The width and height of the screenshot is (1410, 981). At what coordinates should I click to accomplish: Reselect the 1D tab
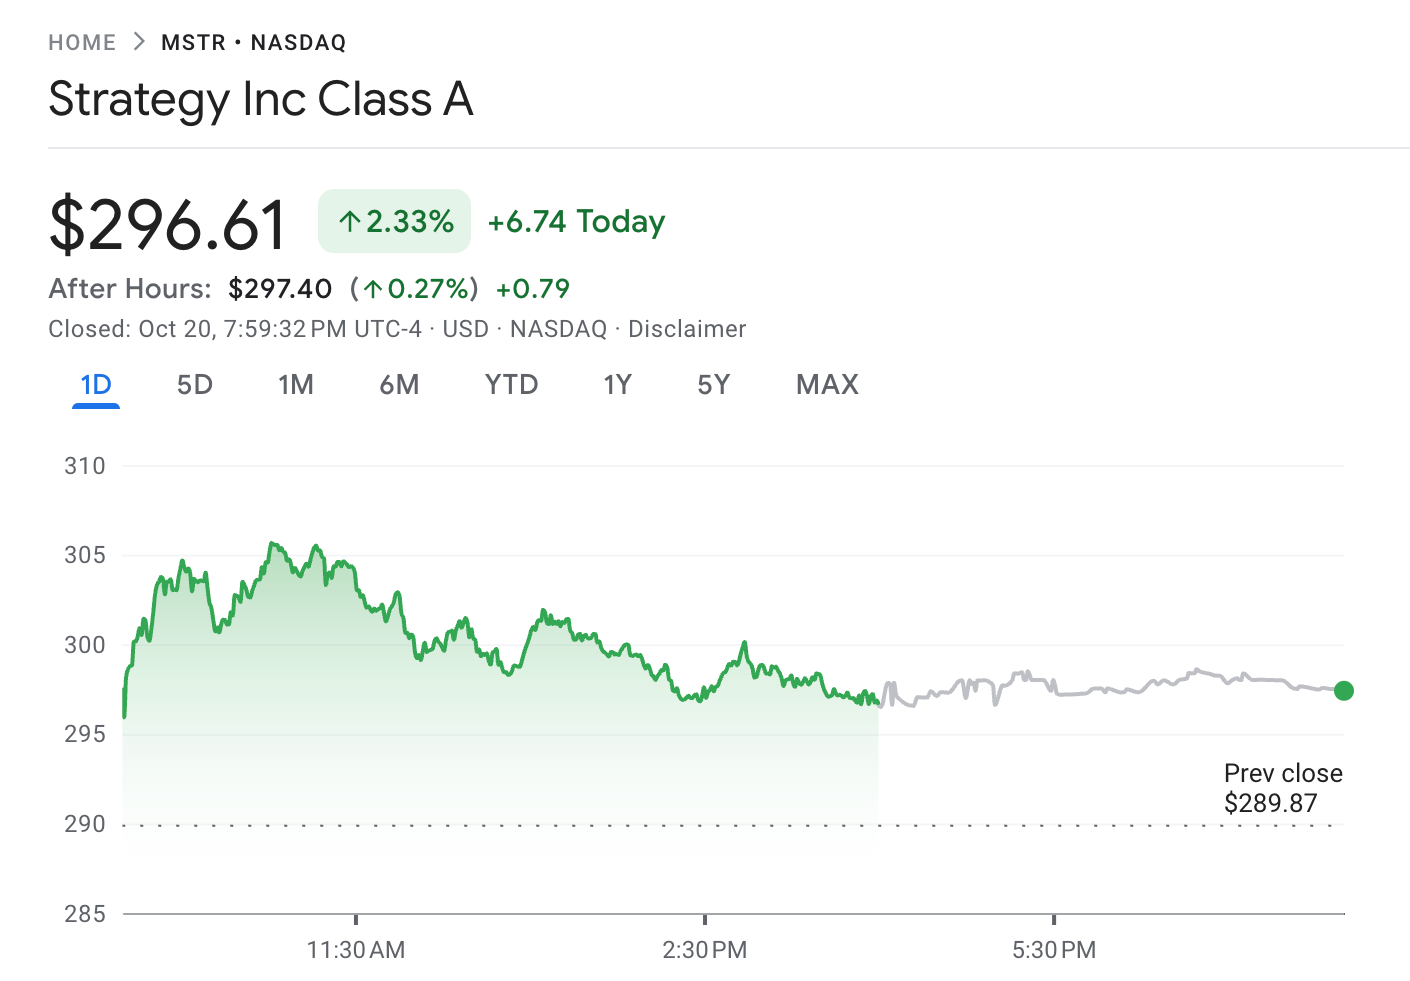pyautogui.click(x=95, y=384)
